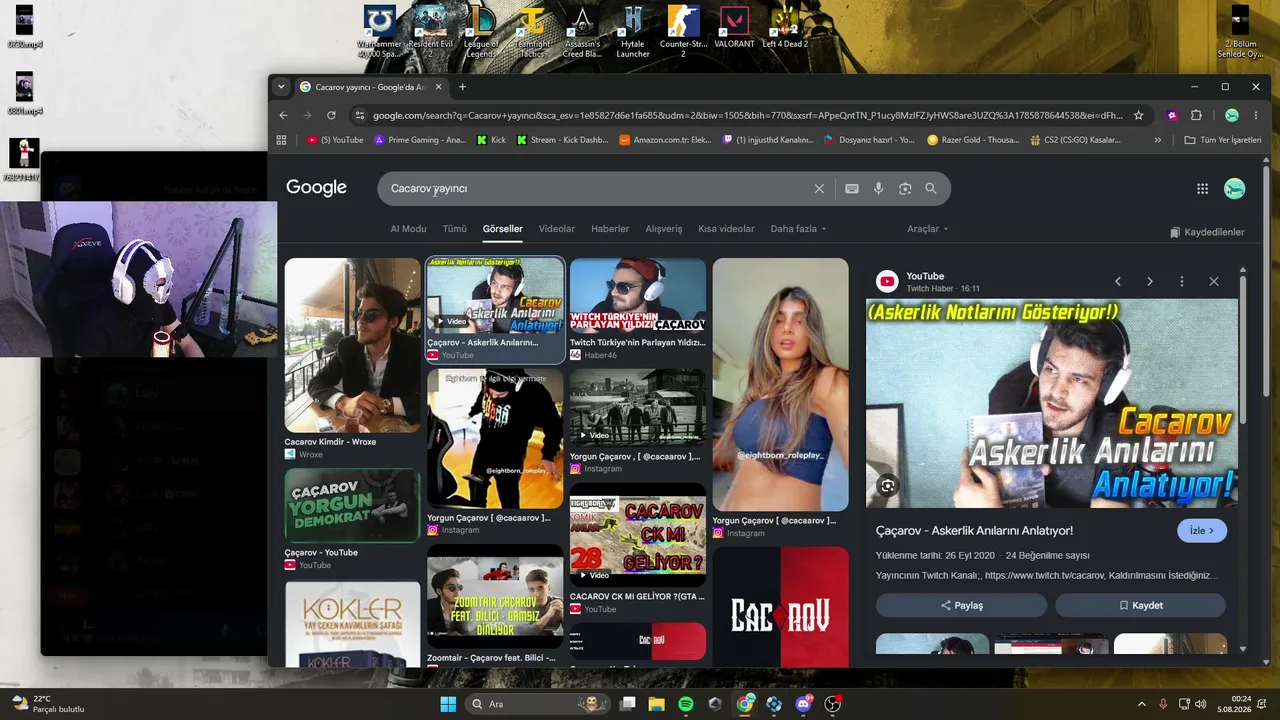Show hidden system tray icons
Screen dimensions: 1280x720
point(1142,704)
